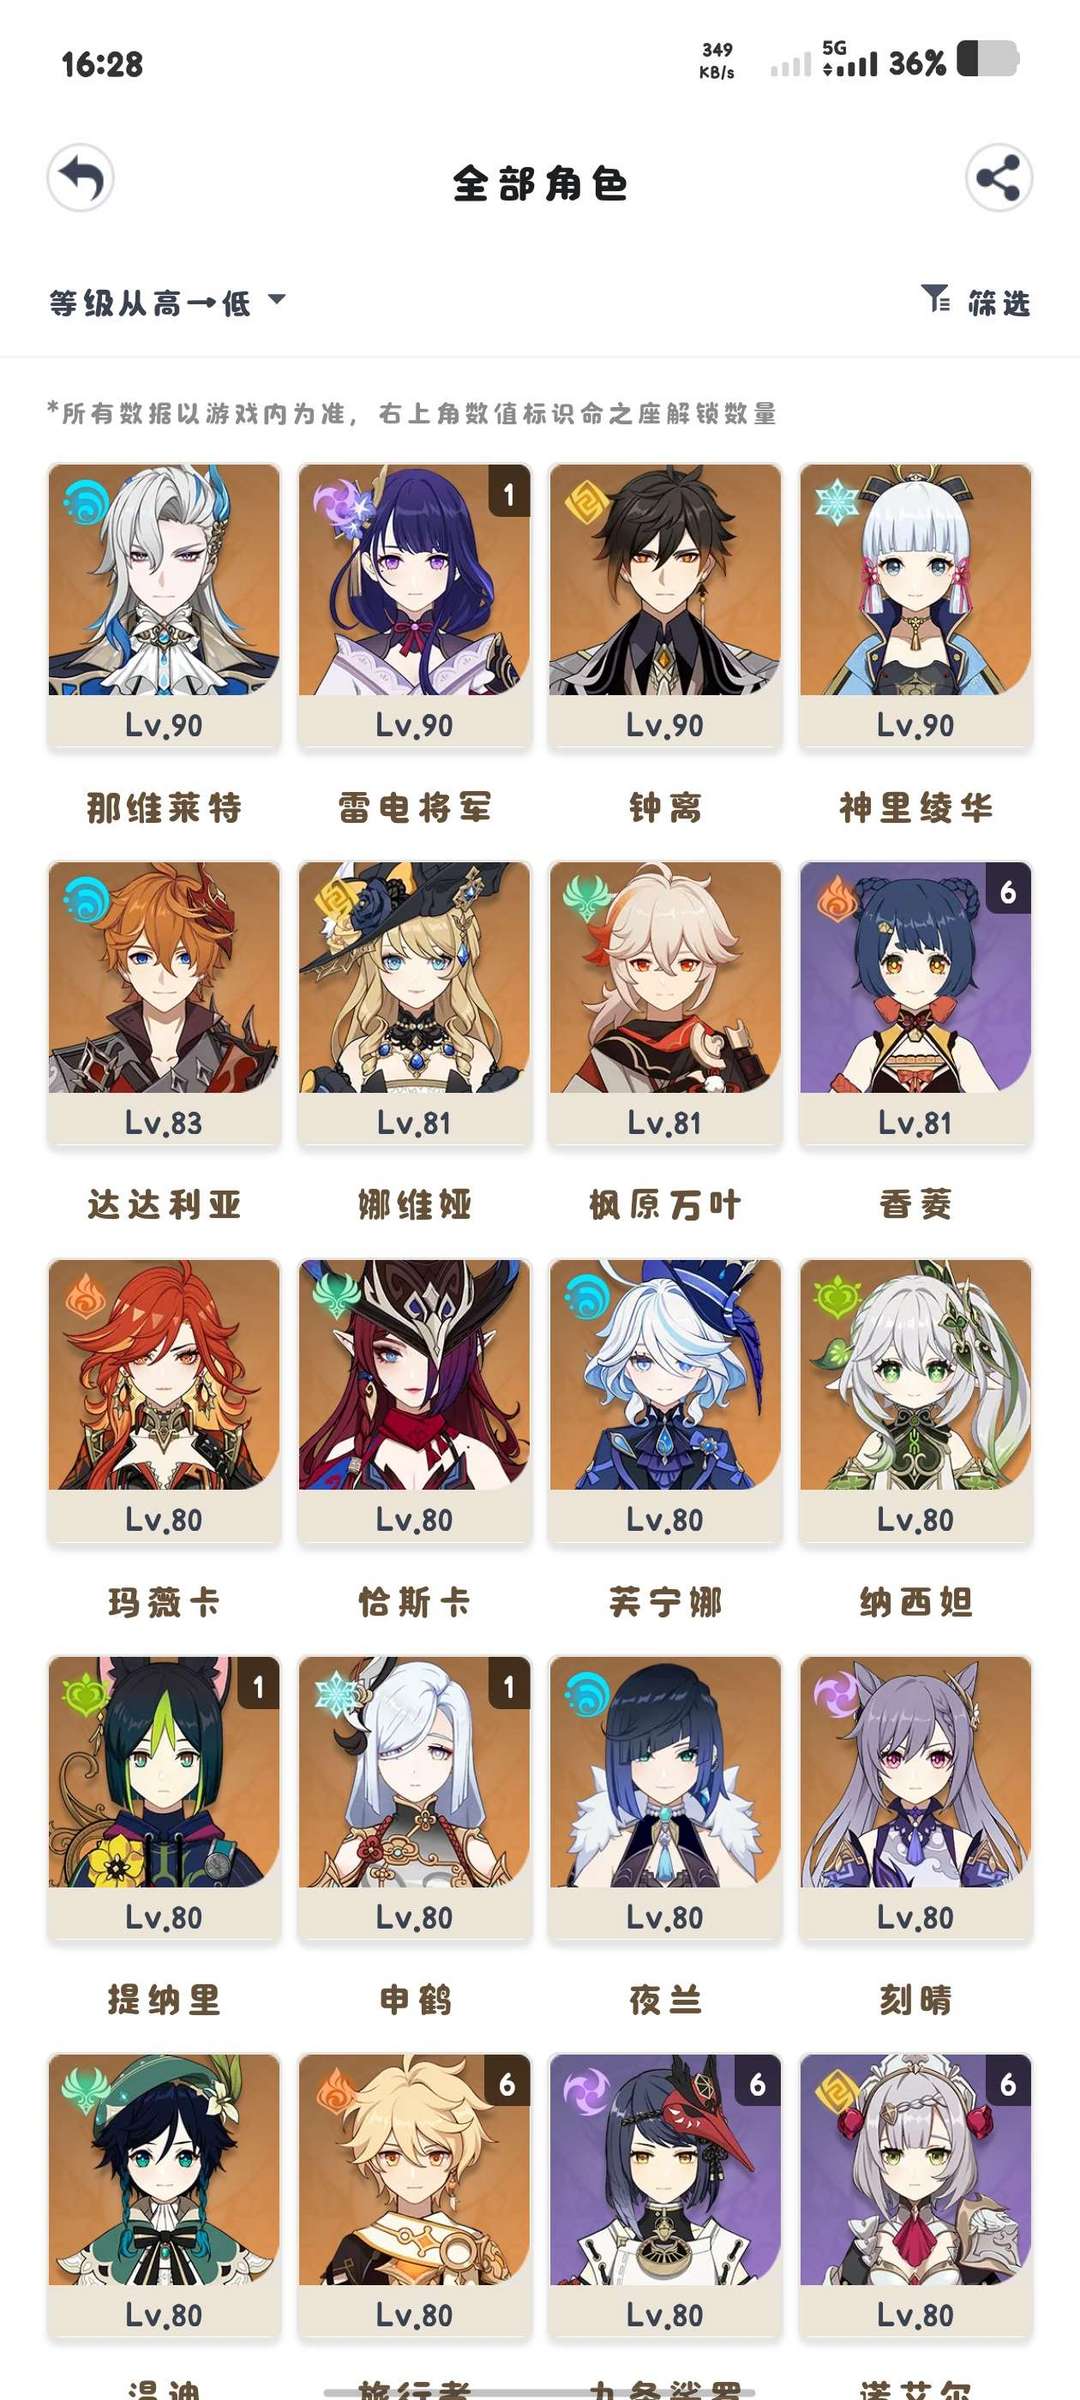This screenshot has height=2400, width=1080.
Task: Click the 恰斯卡 name label
Action: pos(414,1602)
